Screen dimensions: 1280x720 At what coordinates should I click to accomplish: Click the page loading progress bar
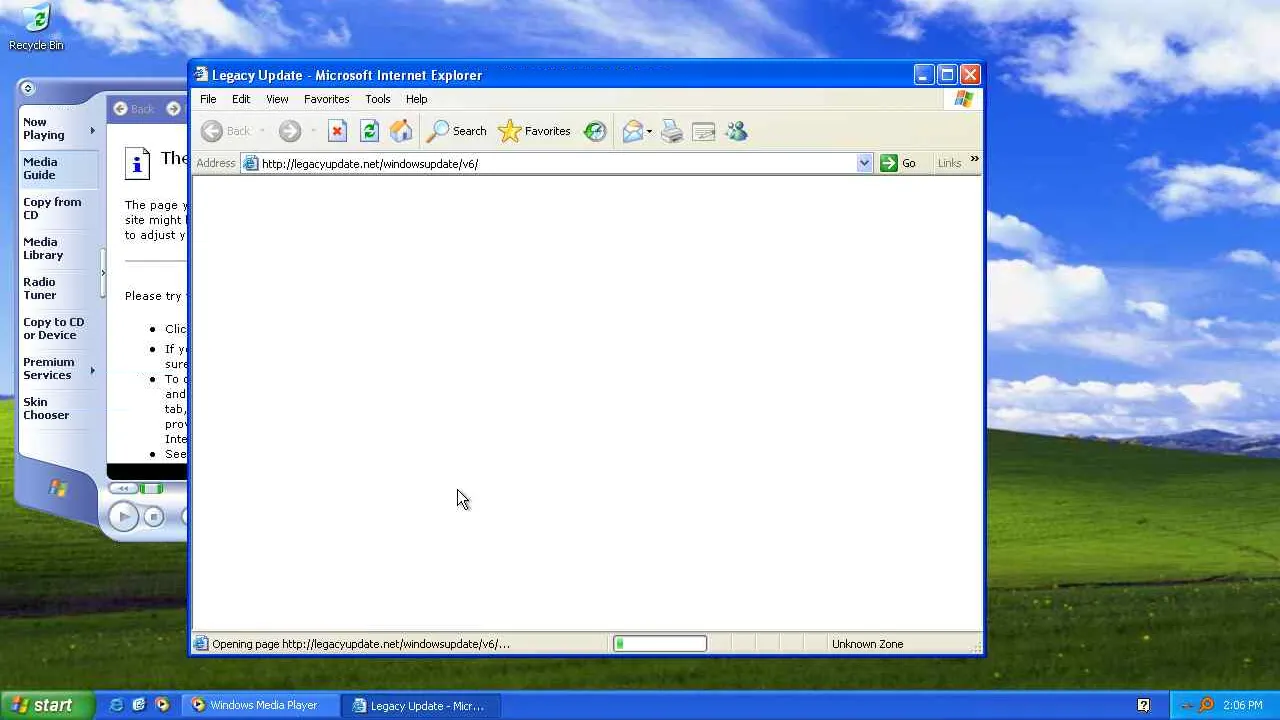[x=660, y=644]
